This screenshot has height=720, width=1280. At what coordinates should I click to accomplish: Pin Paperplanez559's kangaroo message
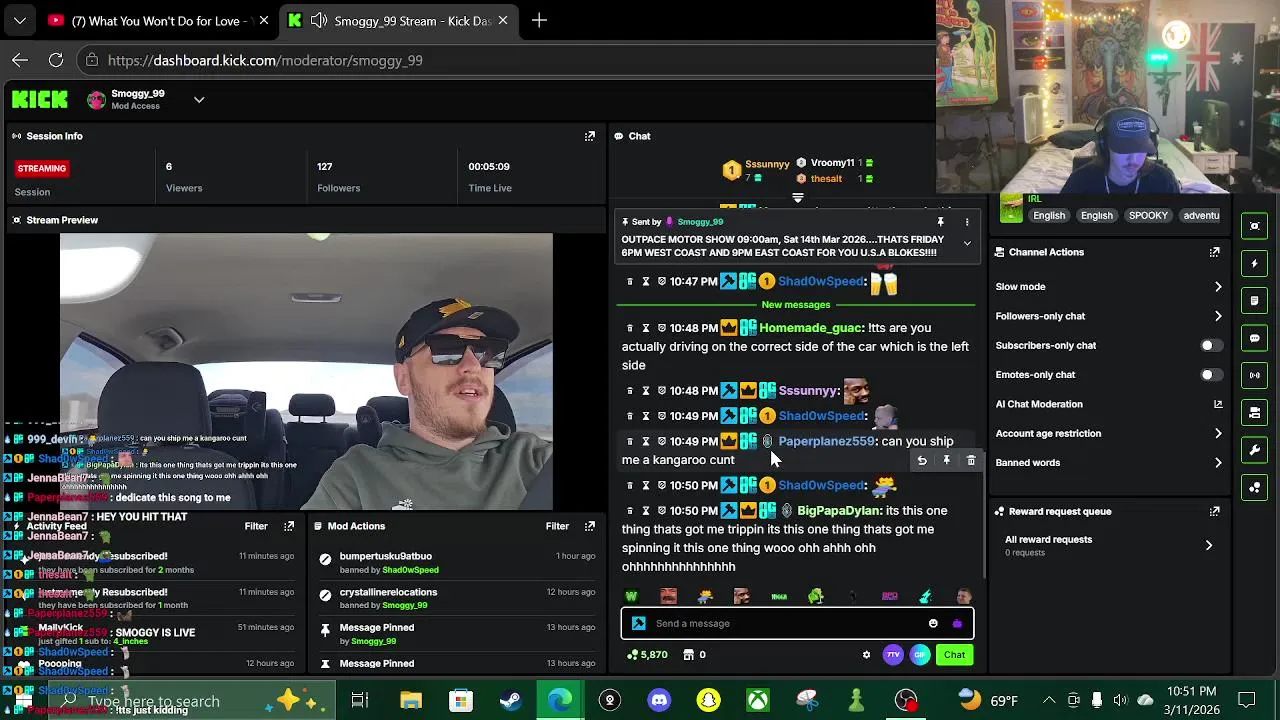pos(946,461)
